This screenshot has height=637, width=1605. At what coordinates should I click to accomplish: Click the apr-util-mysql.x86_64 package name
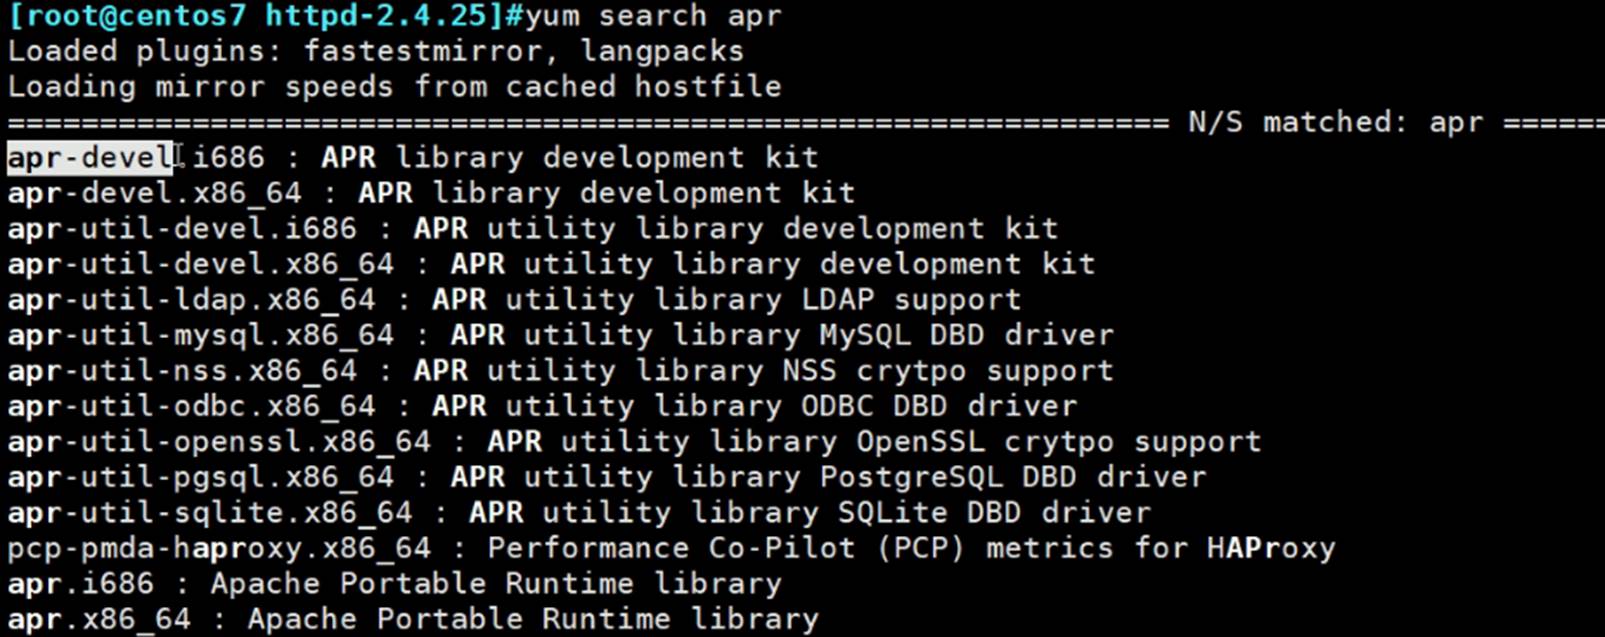click(200, 335)
